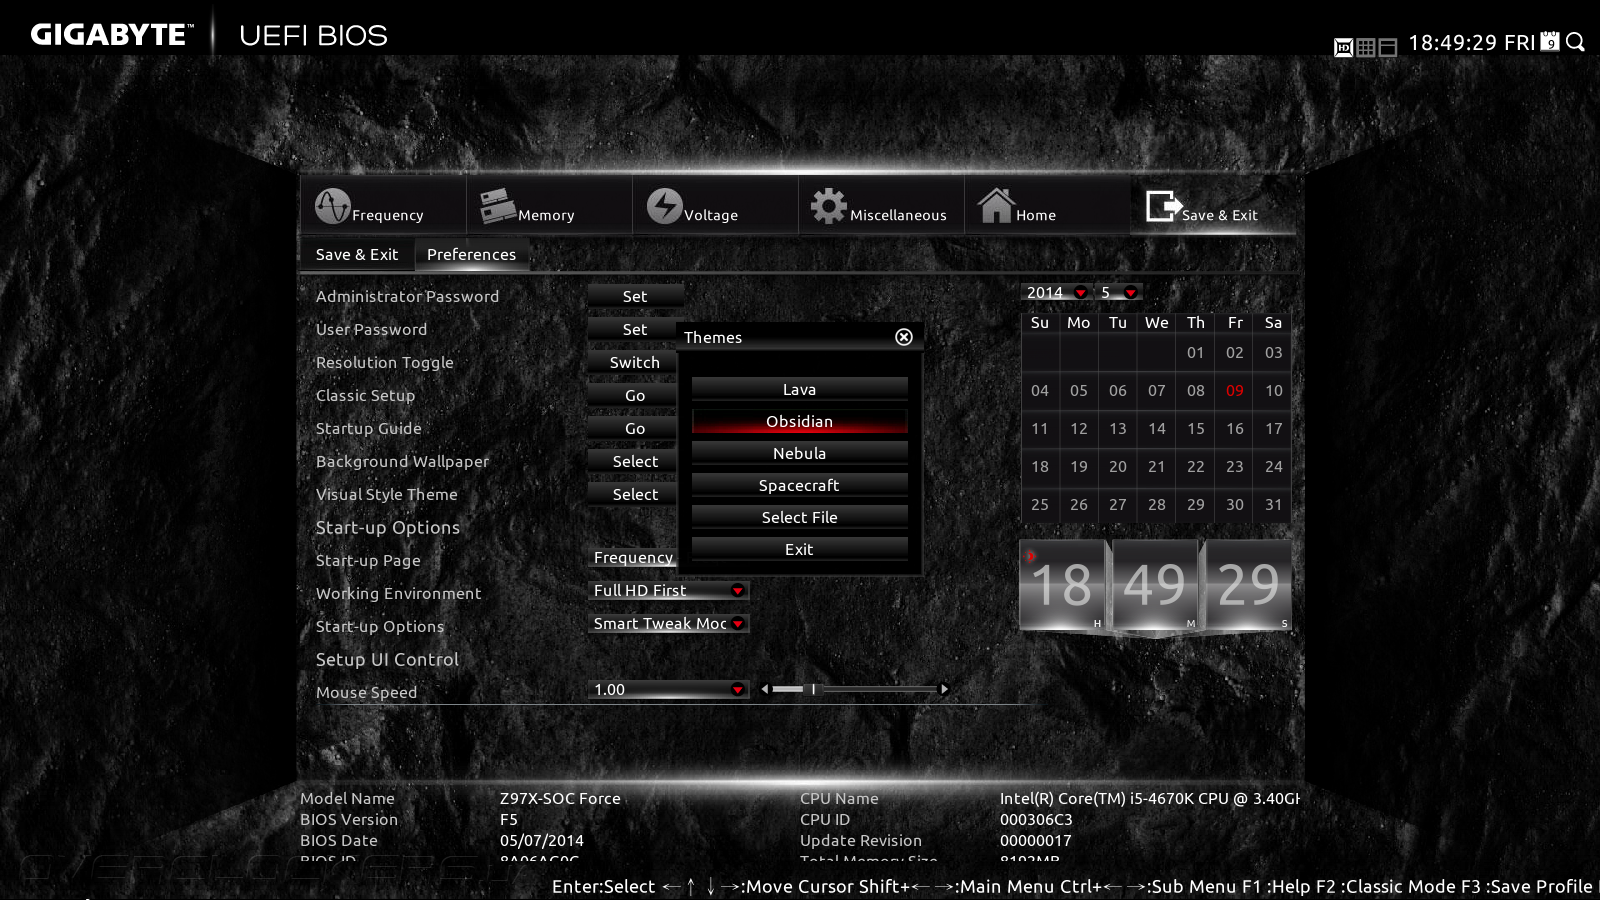
Task: Click the Background Wallpaper label
Action: coord(403,461)
